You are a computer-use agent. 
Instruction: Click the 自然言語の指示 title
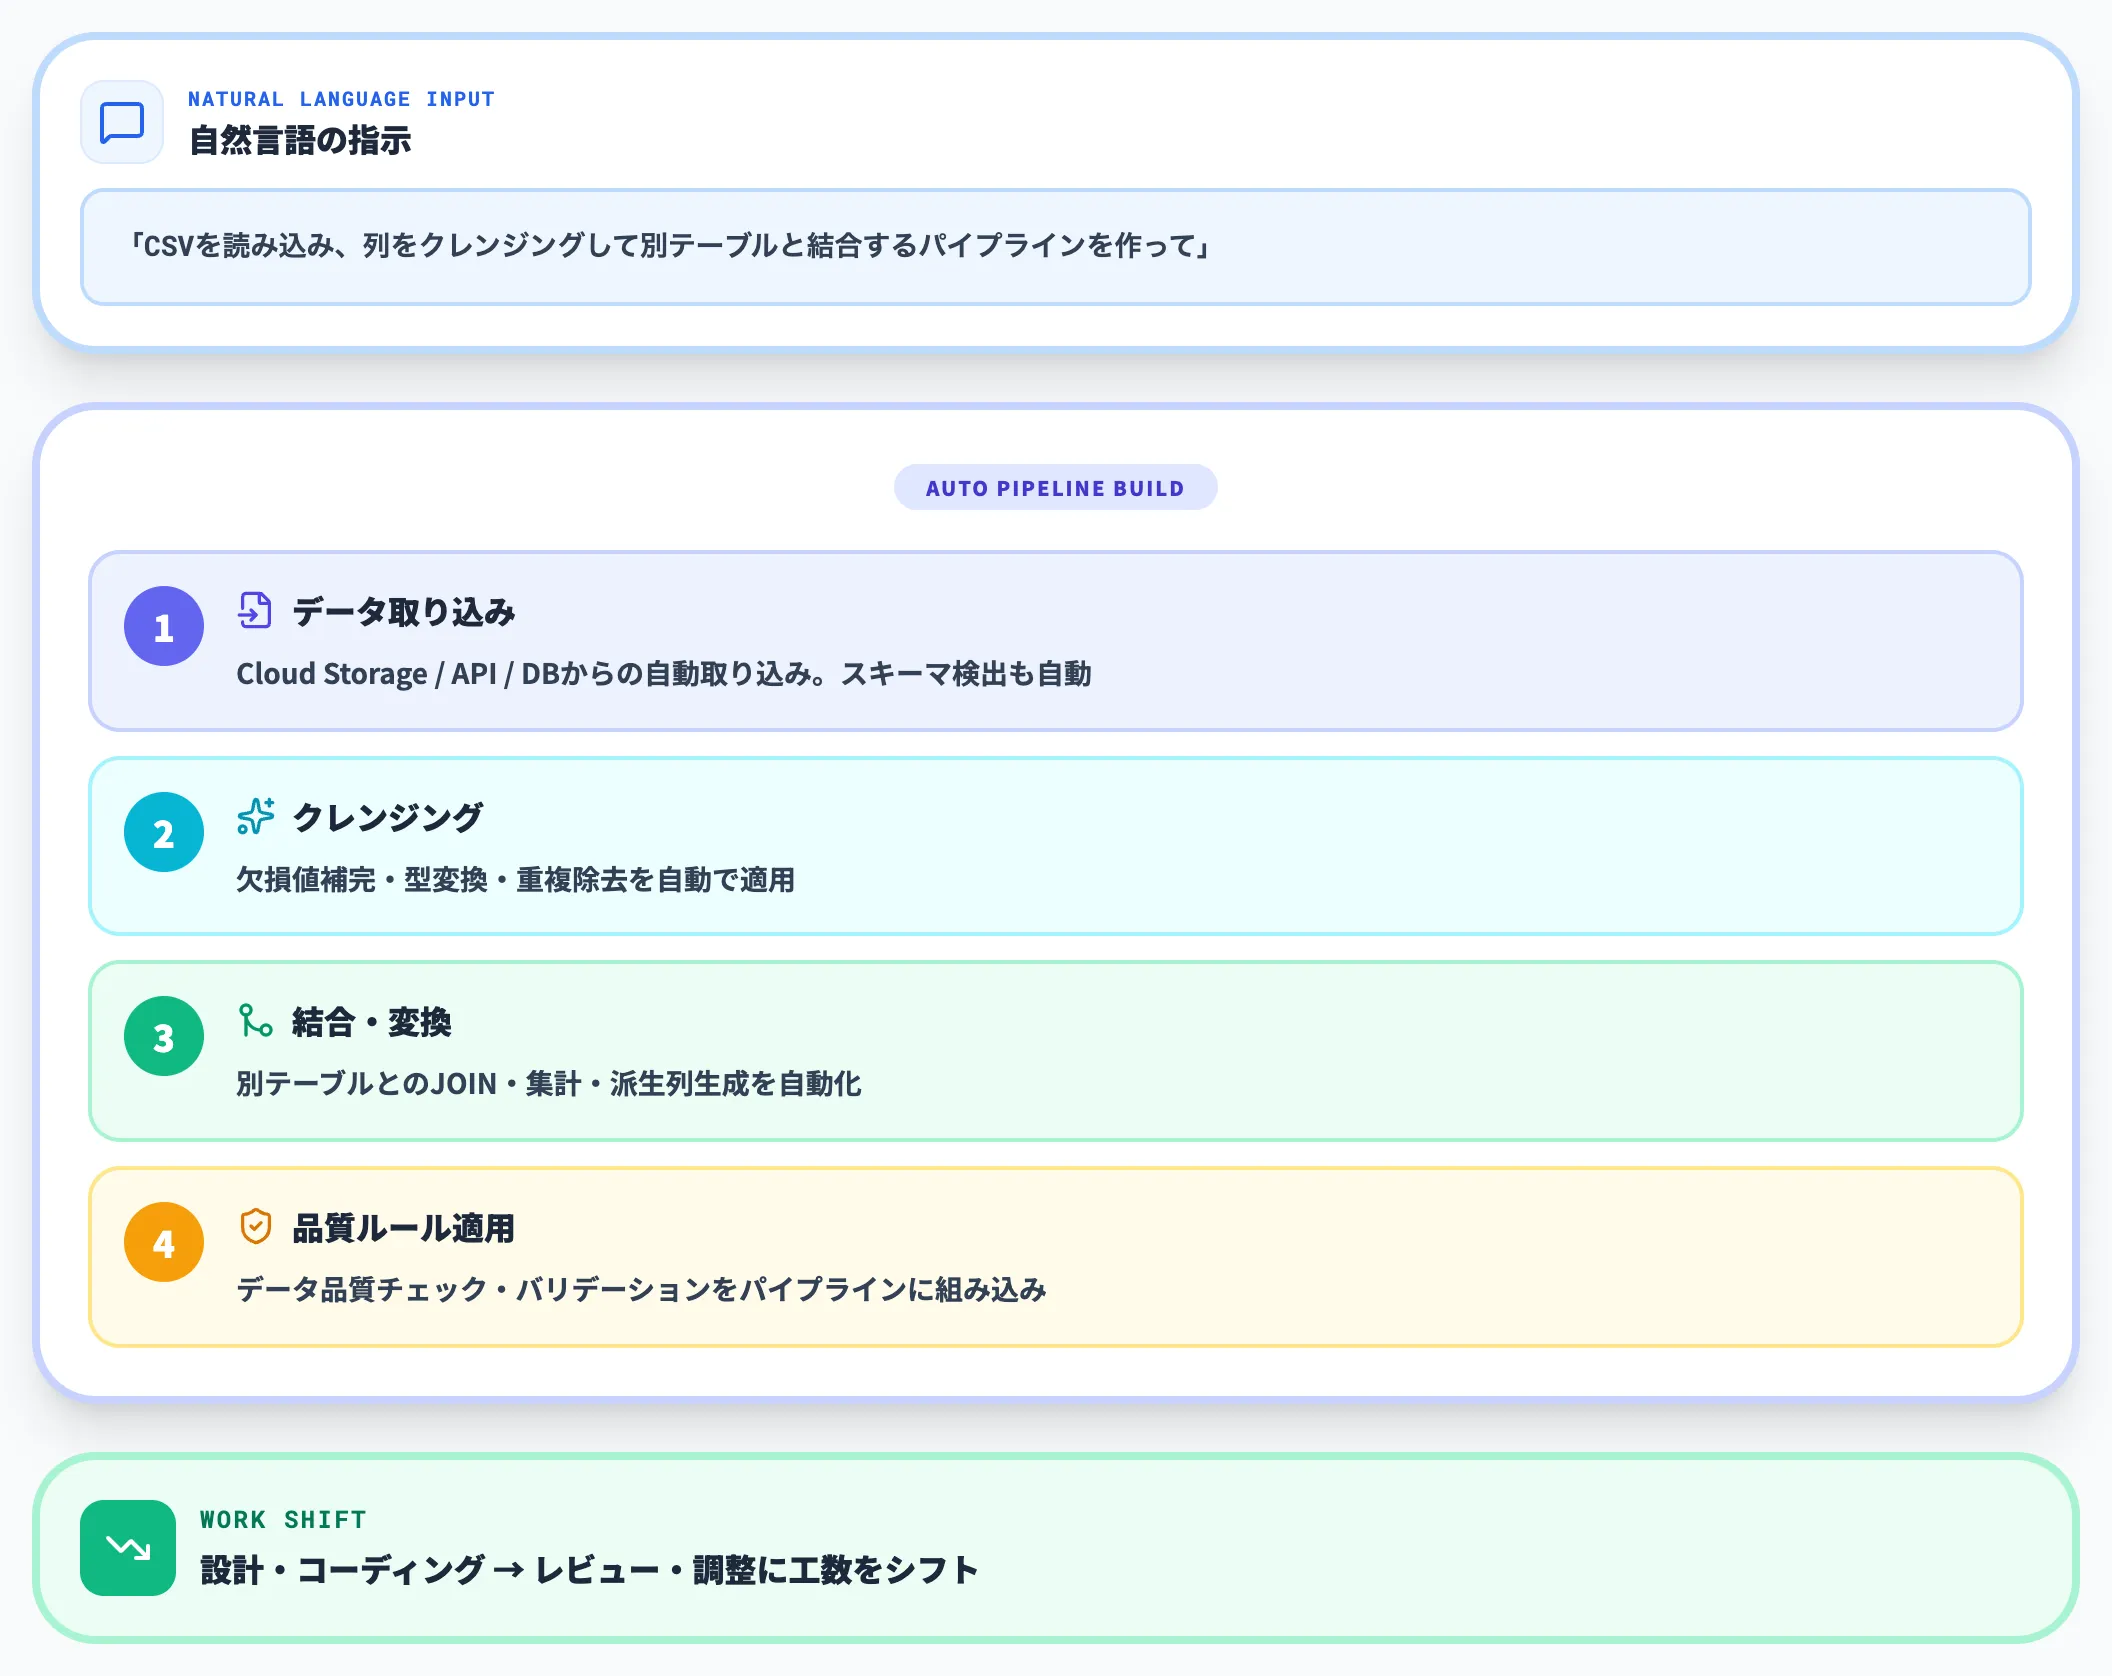click(300, 141)
